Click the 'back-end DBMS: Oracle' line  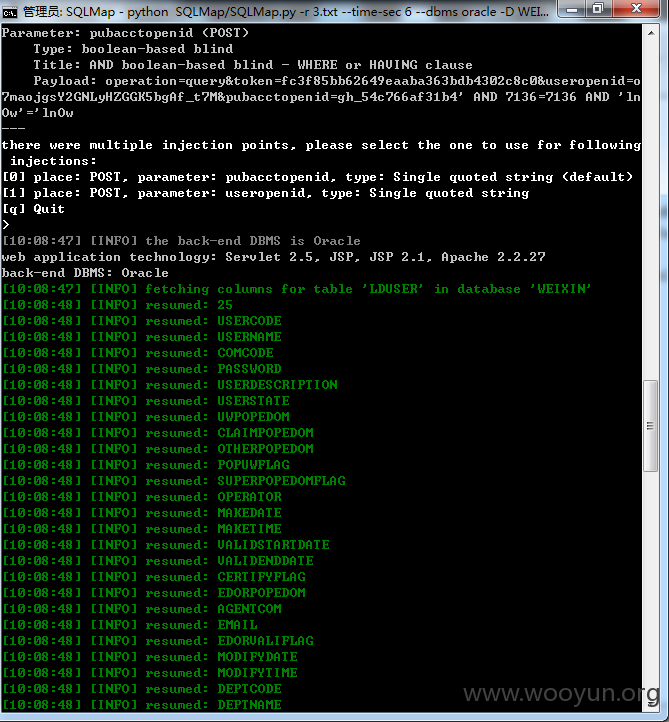coord(85,273)
